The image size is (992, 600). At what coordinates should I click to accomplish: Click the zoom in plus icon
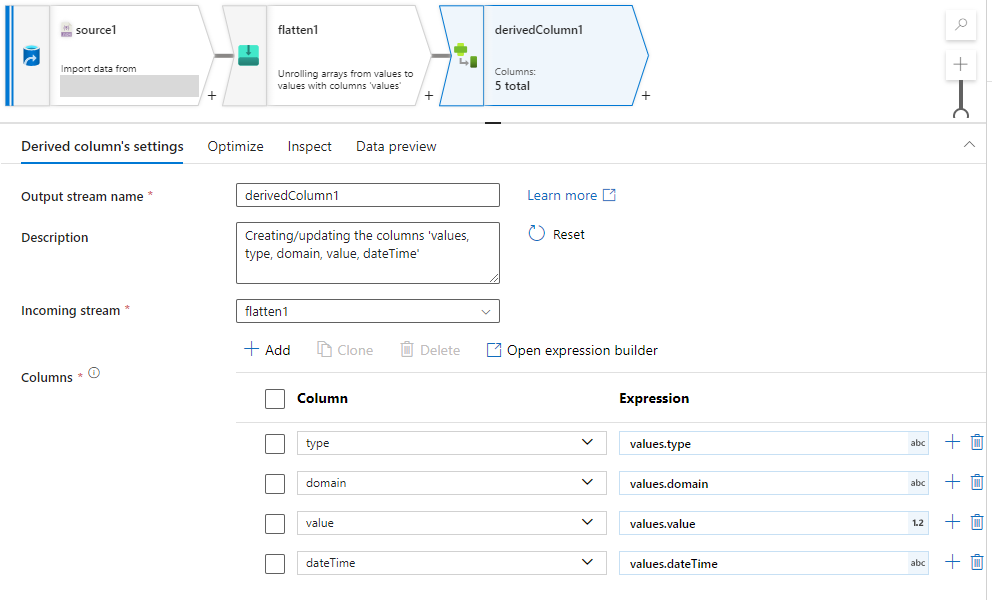(x=960, y=64)
